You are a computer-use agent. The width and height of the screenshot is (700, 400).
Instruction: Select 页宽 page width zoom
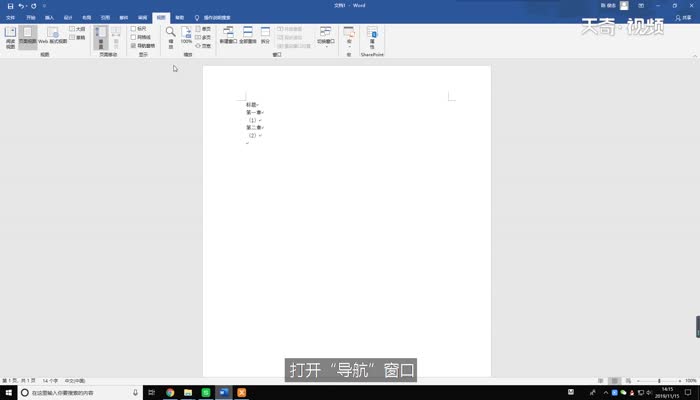click(x=203, y=46)
